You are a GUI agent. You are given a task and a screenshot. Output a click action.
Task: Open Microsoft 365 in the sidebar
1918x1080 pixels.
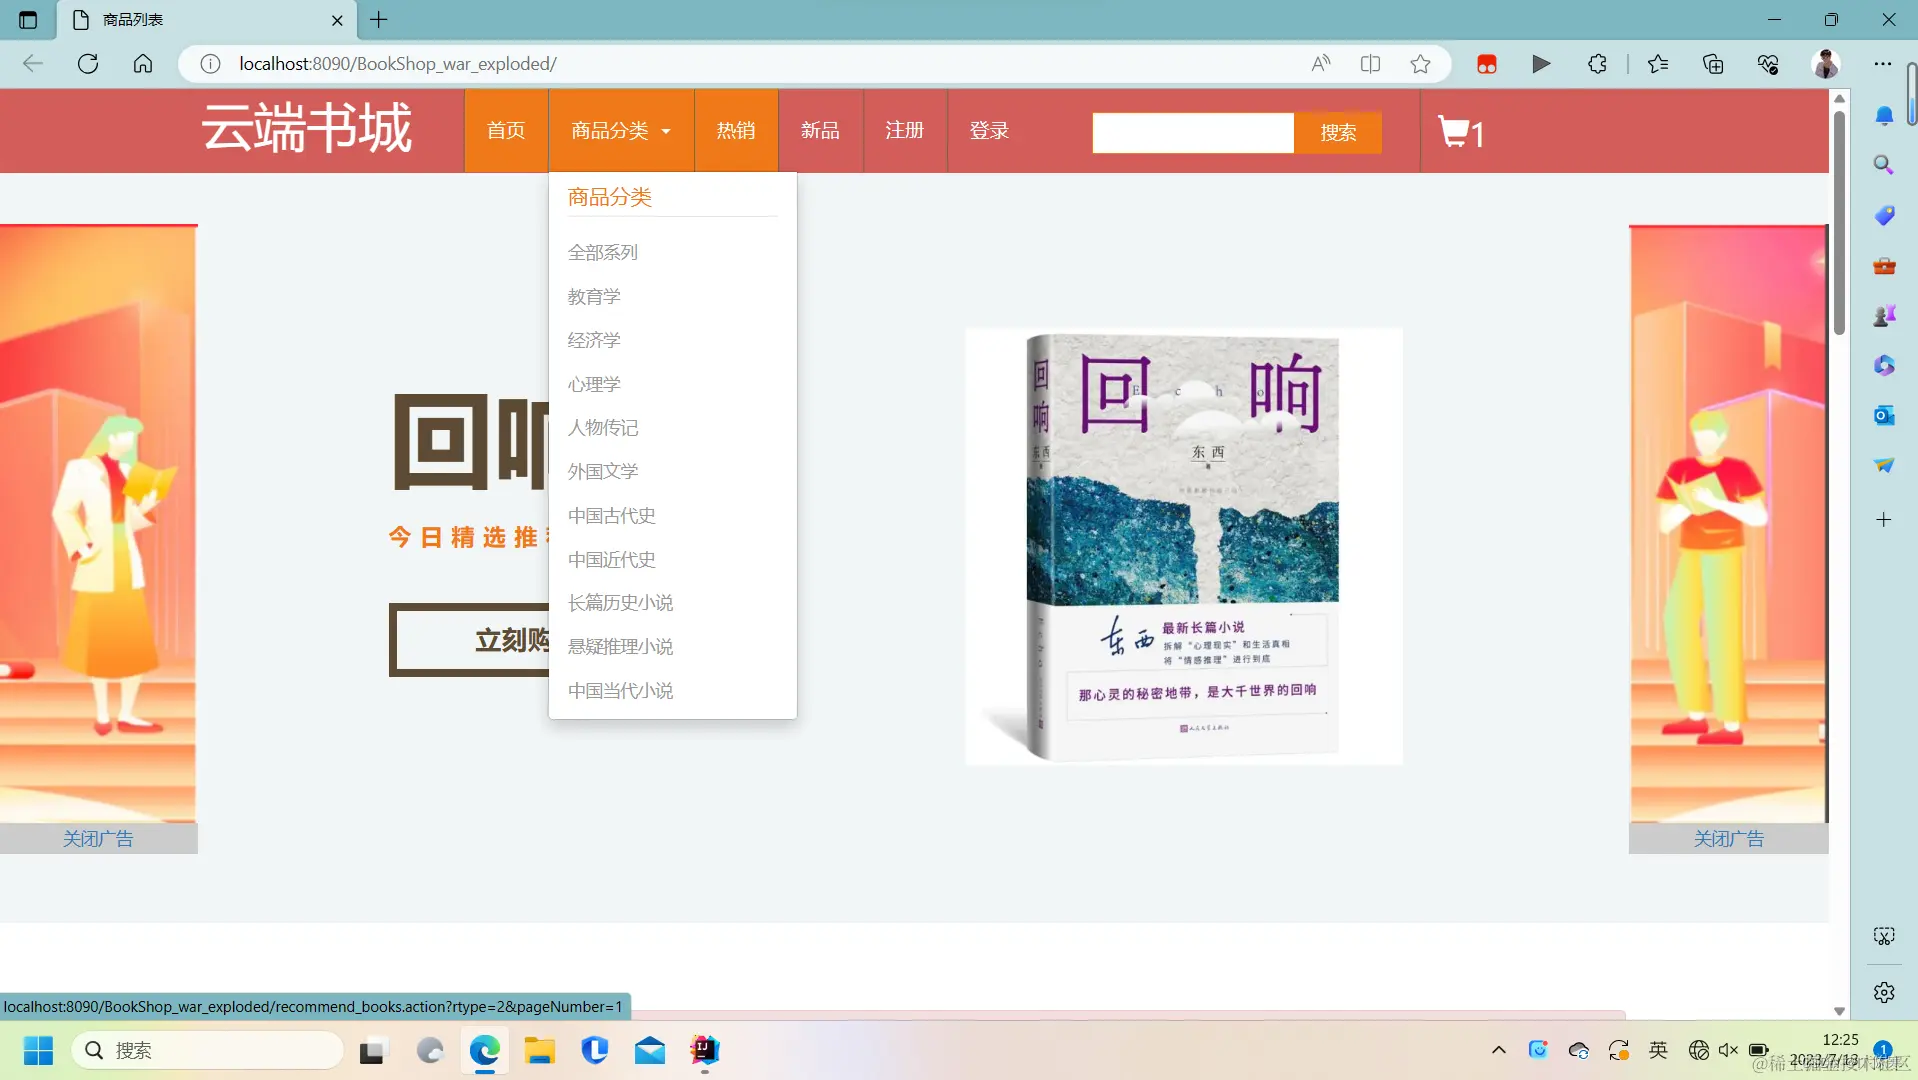pos(1884,365)
